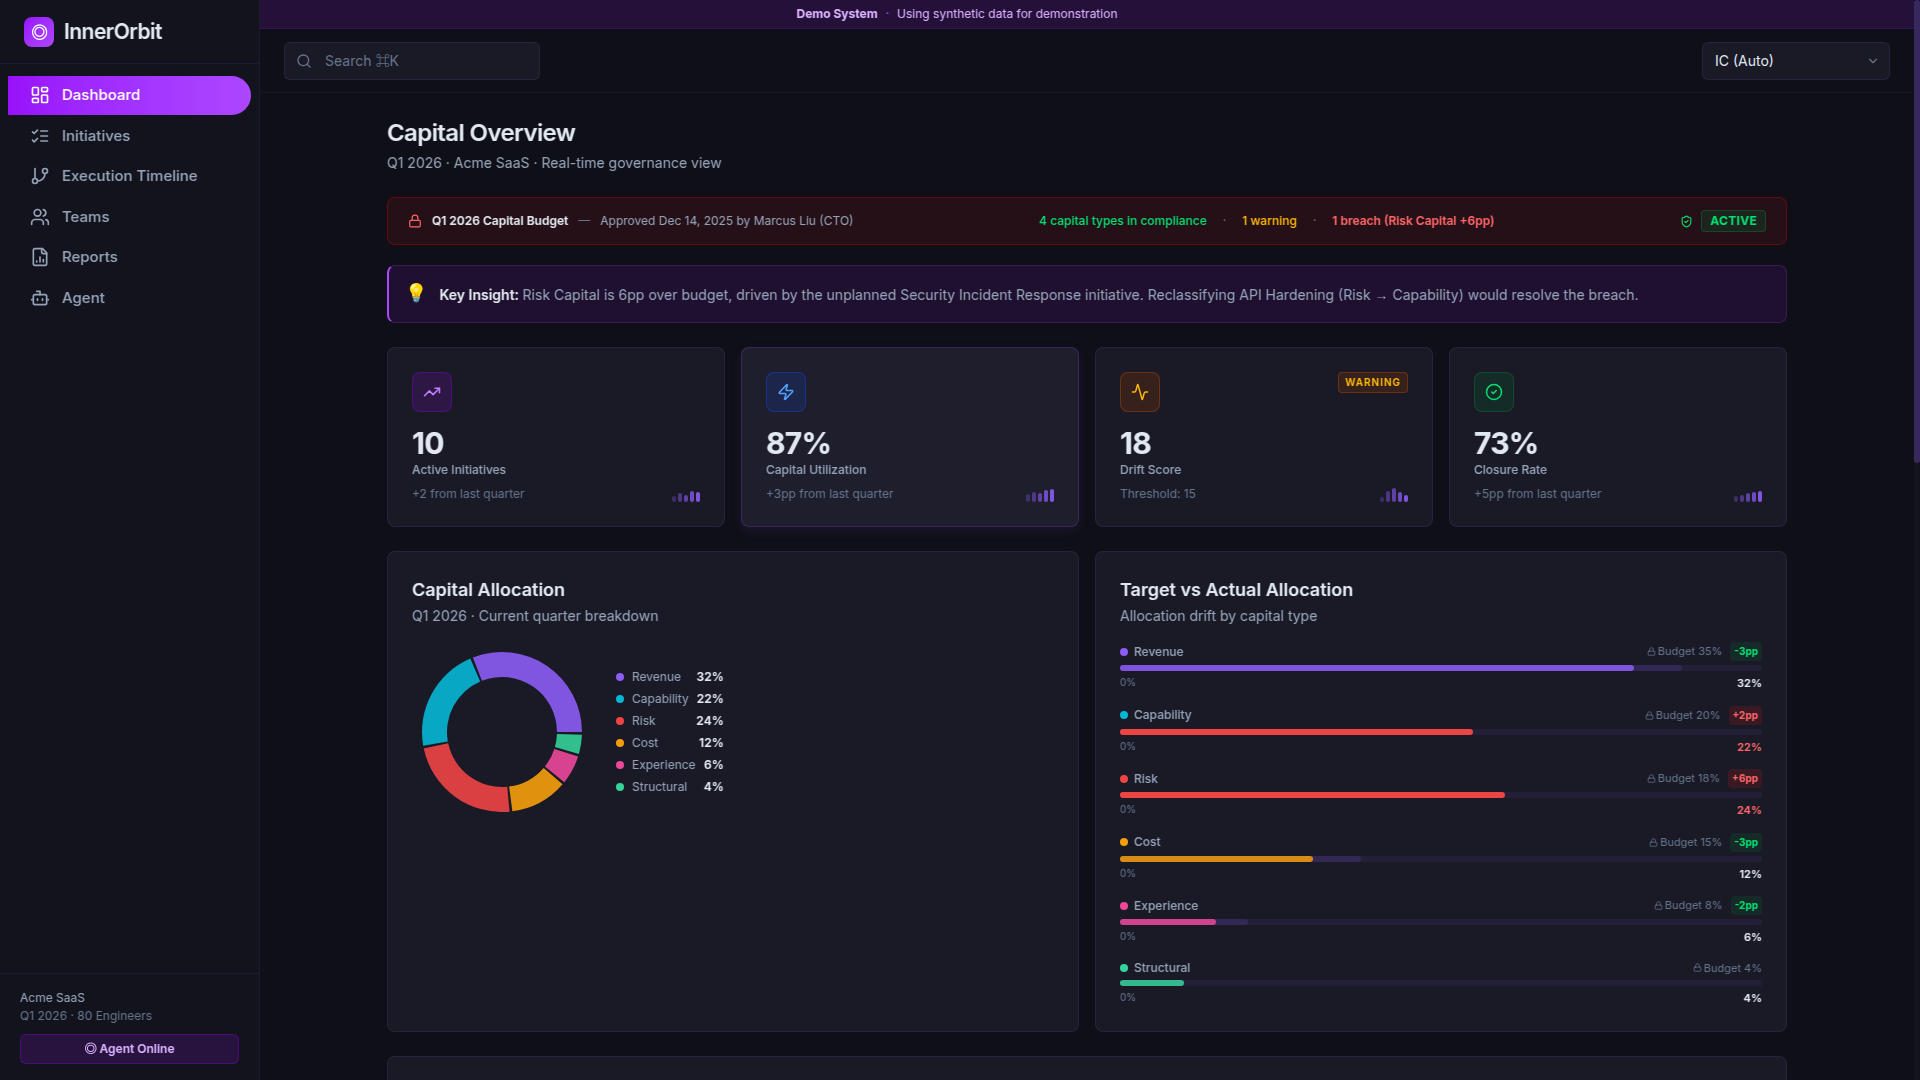Click the Agent Online button
Screen dimensions: 1920x1080
[128, 1049]
